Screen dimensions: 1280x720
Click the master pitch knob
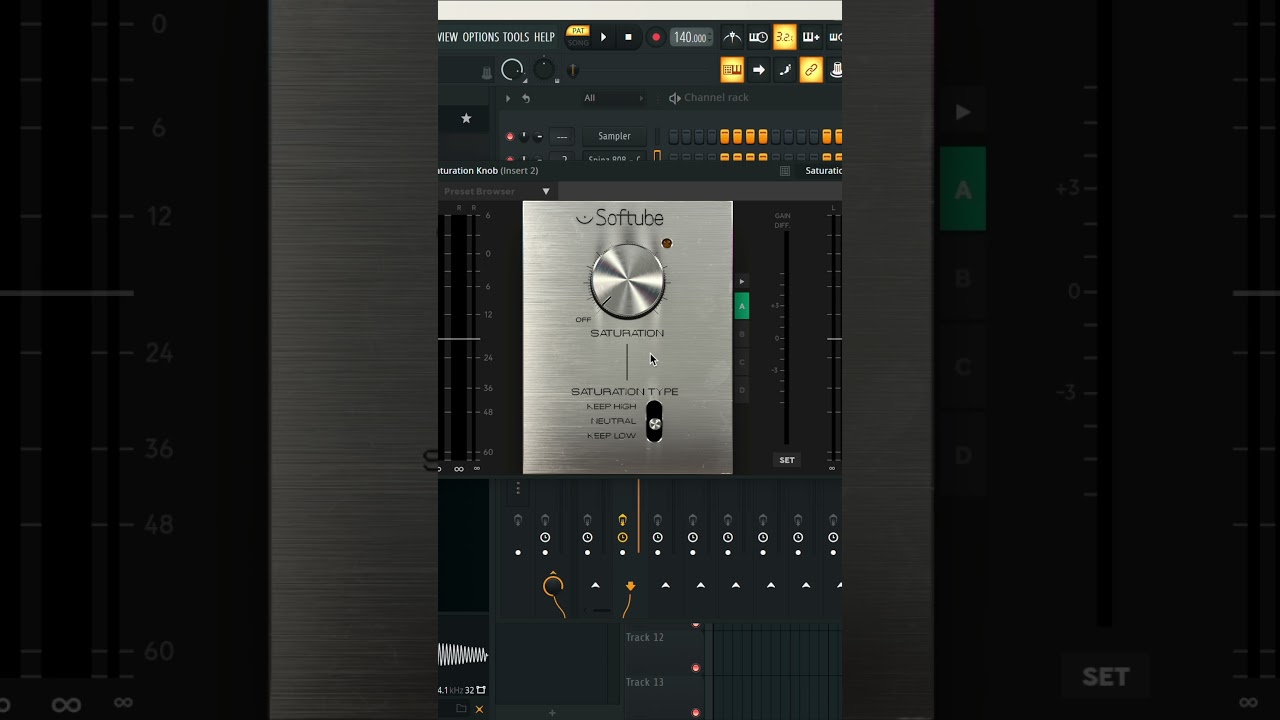544,69
